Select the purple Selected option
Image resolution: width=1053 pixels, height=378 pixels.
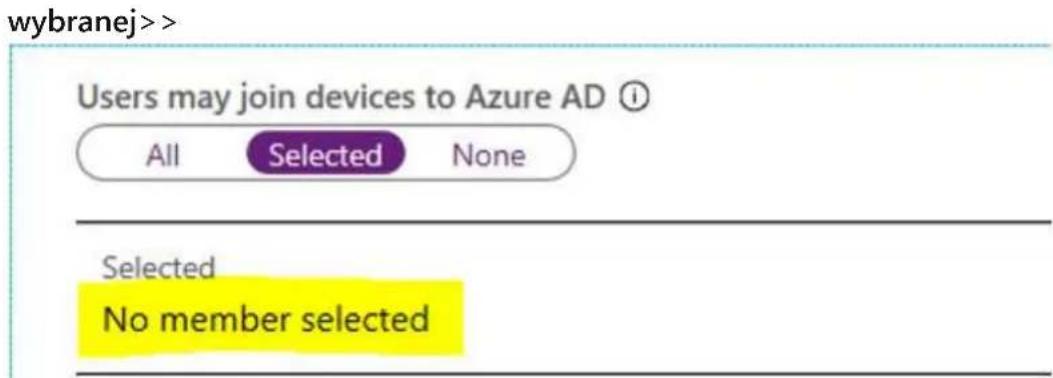(326, 156)
